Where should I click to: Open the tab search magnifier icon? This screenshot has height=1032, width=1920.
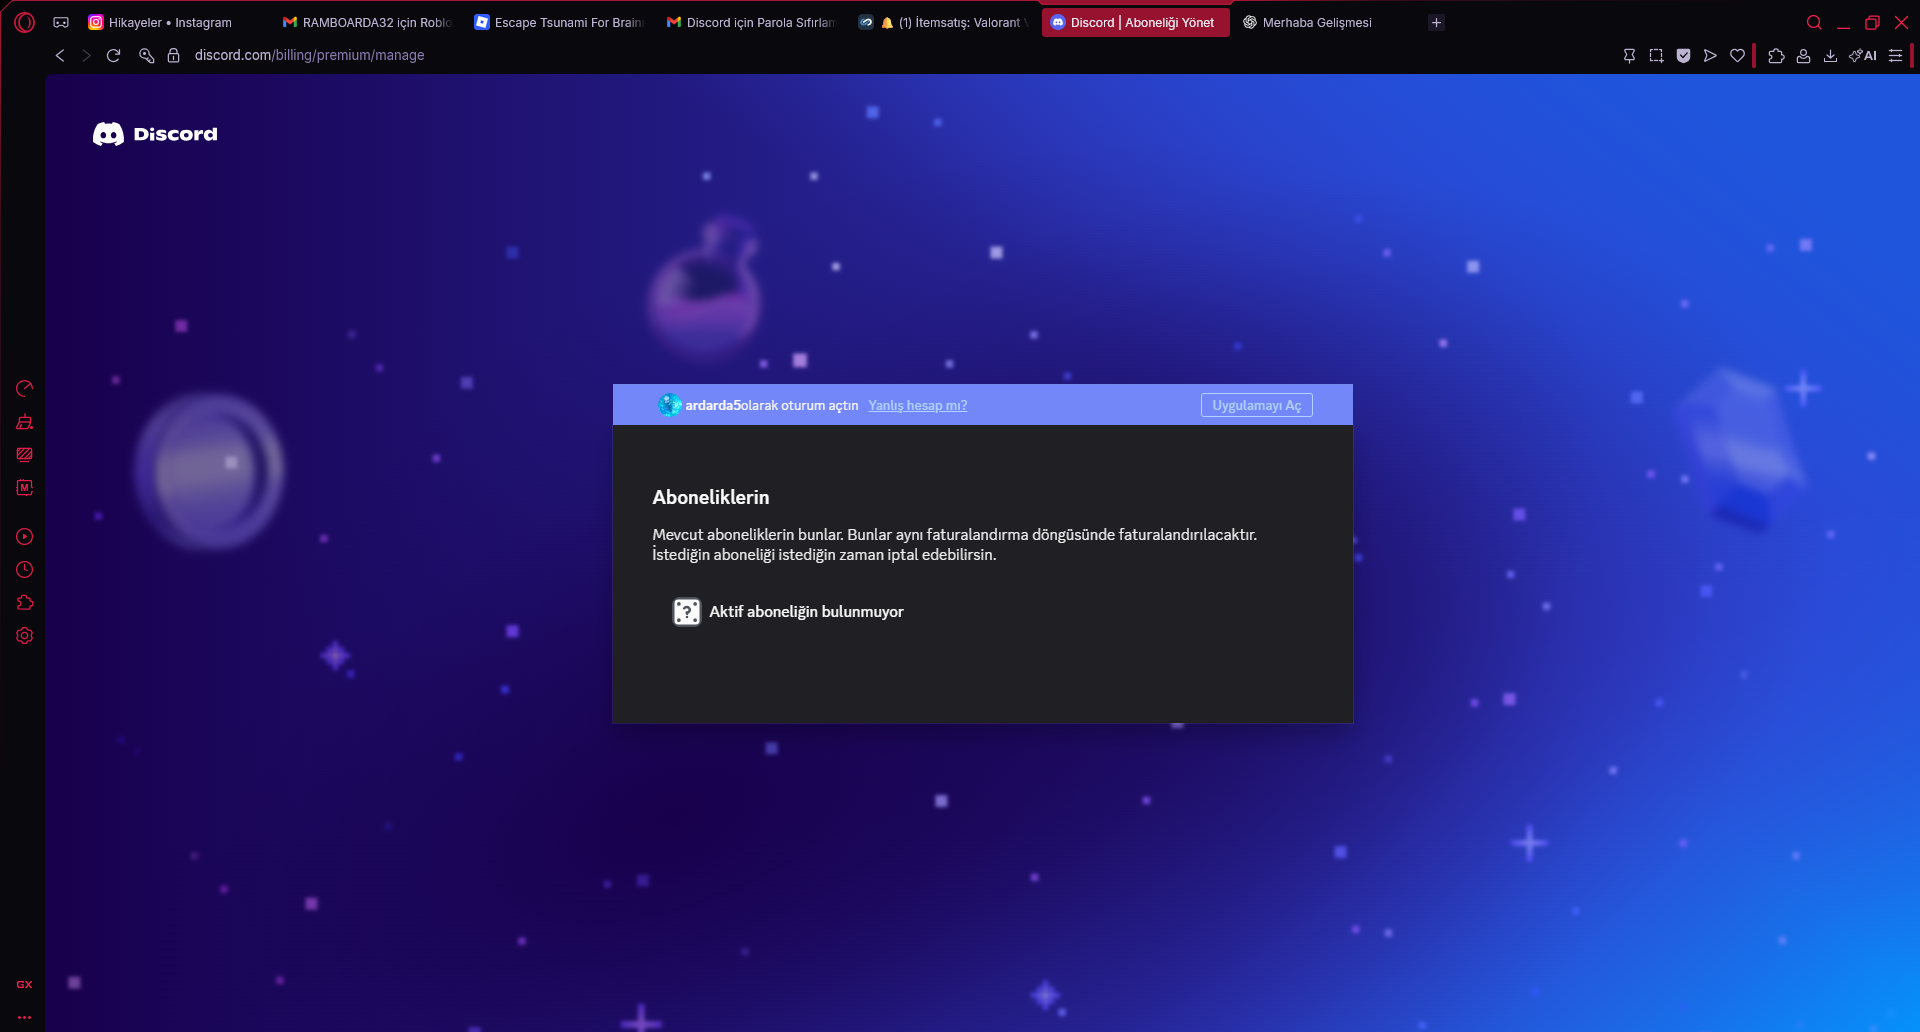1814,22
